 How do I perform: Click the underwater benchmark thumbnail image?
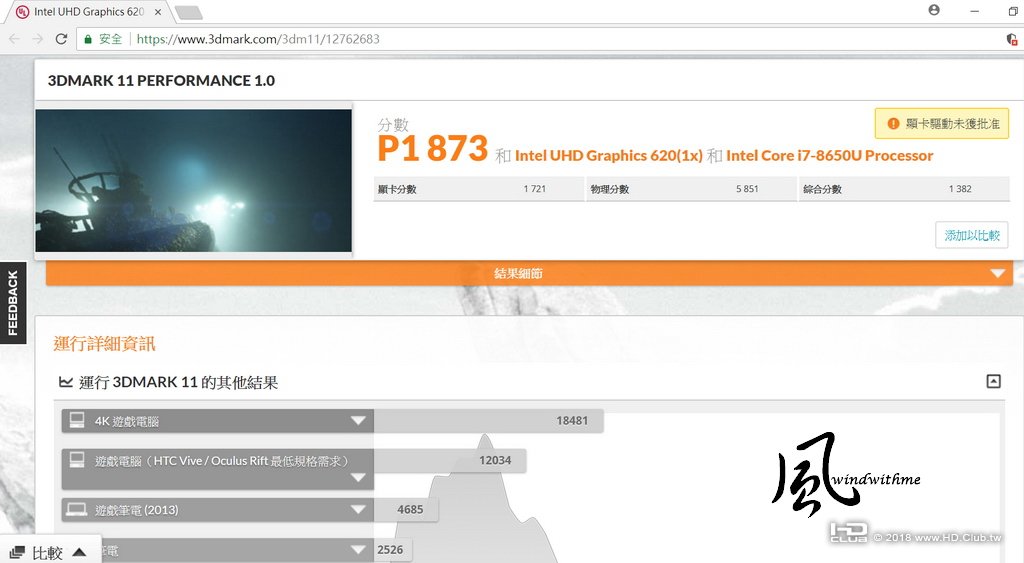pyautogui.click(x=193, y=180)
